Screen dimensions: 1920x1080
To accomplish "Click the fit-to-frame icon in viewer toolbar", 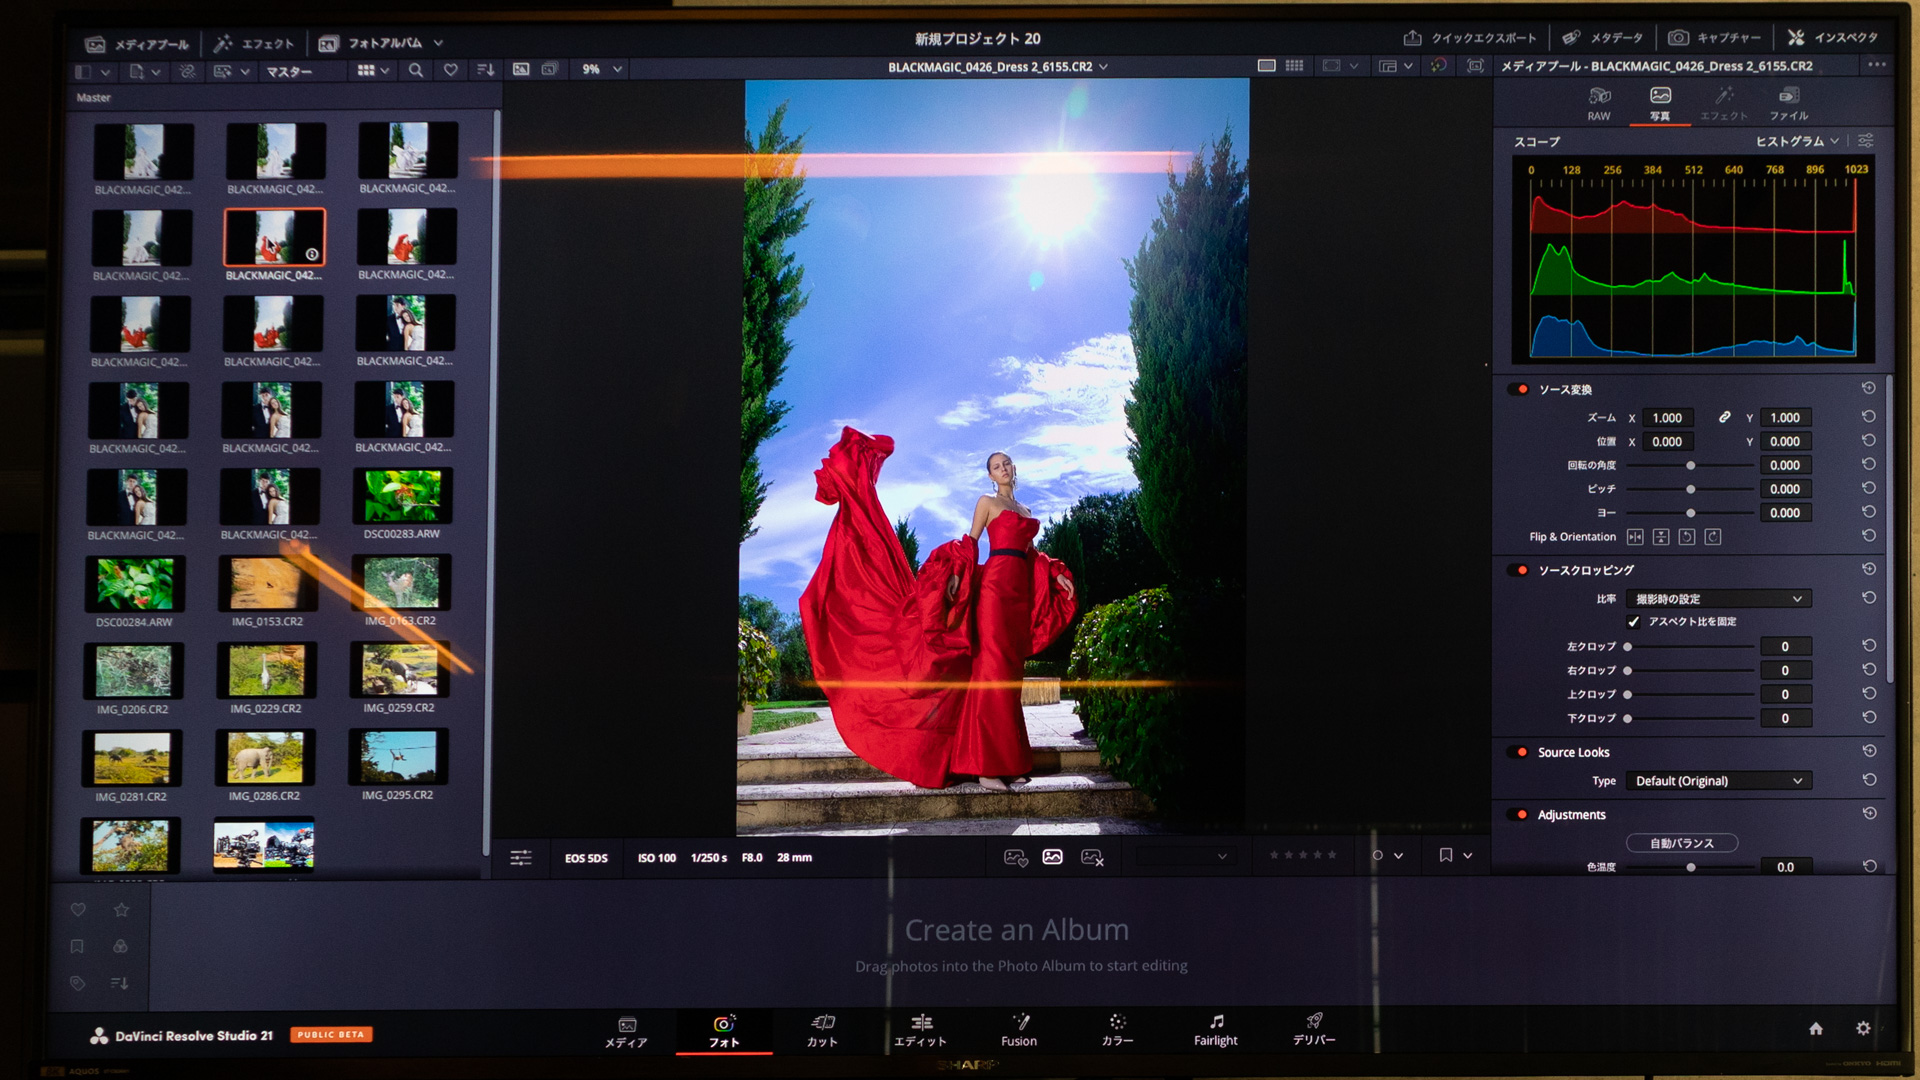I will pyautogui.click(x=1475, y=65).
